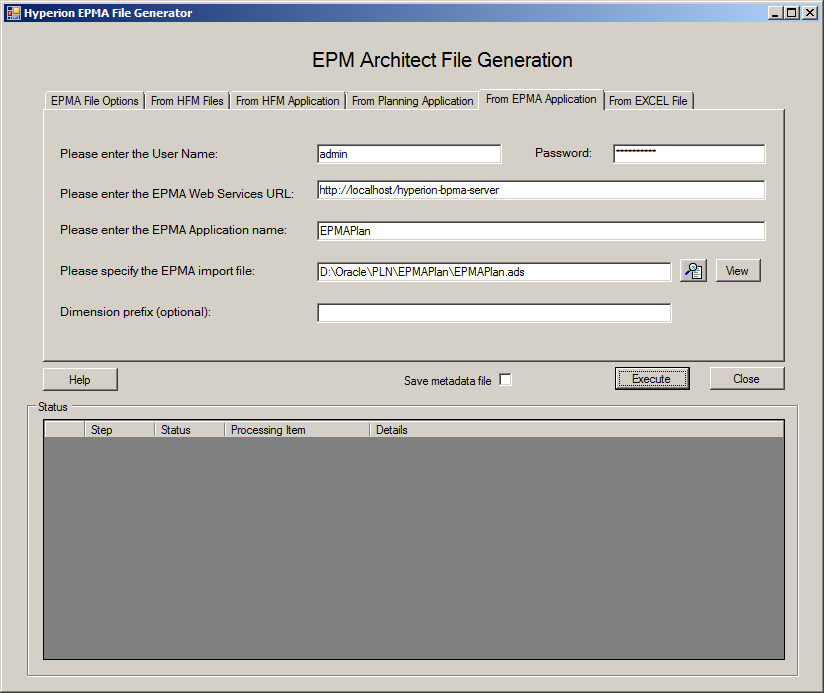Click the Step column header
This screenshot has height=693, width=824.
point(119,430)
